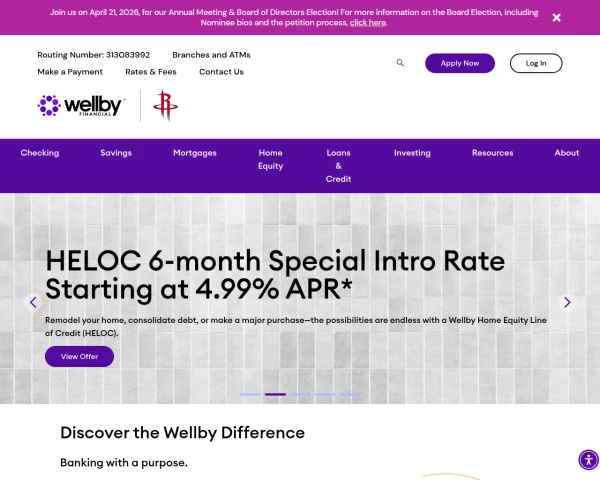Image resolution: width=600 pixels, height=480 pixels.
Task: Select the Resources menu item
Action: (492, 153)
